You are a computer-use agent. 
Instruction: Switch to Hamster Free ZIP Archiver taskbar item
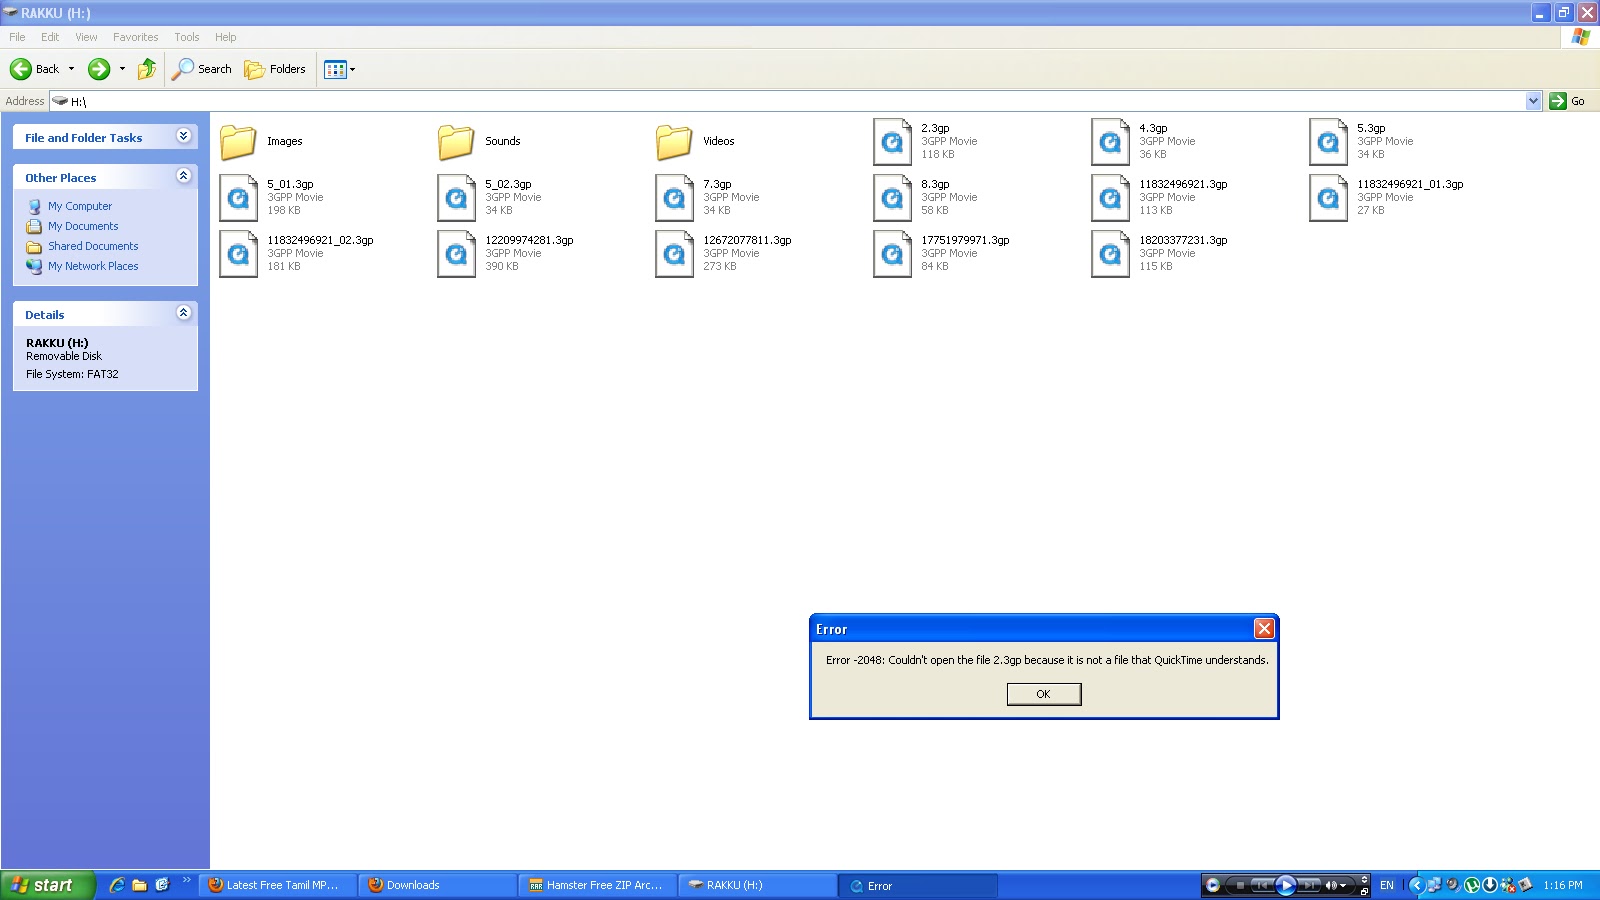click(x=597, y=885)
